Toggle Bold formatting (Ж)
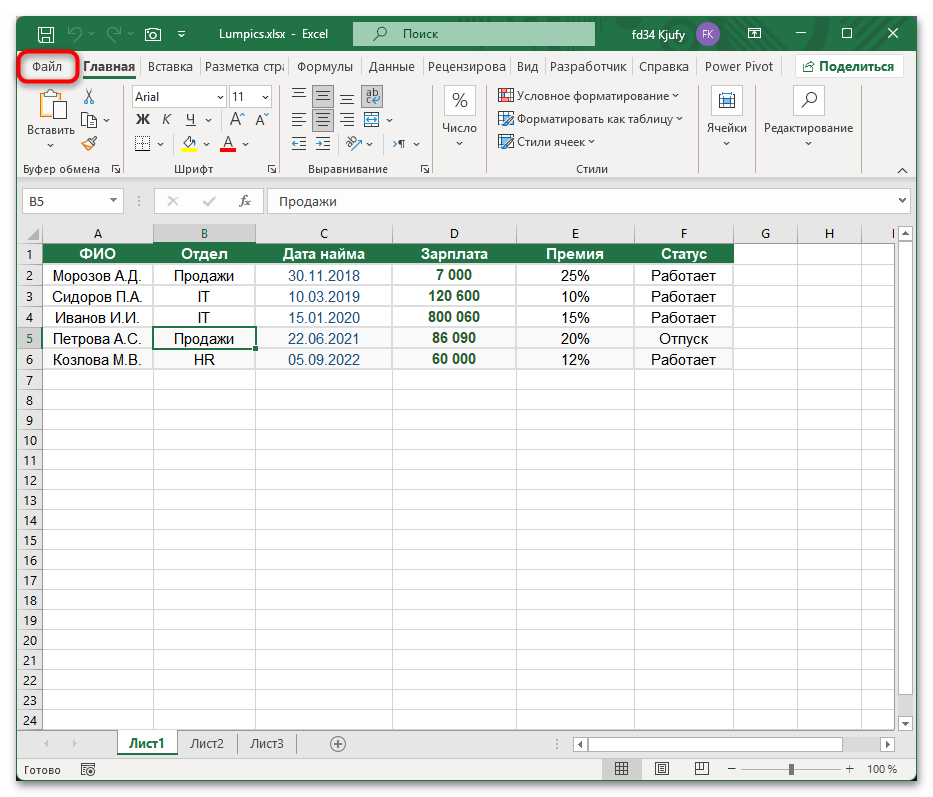The image size is (933, 797). 142,120
